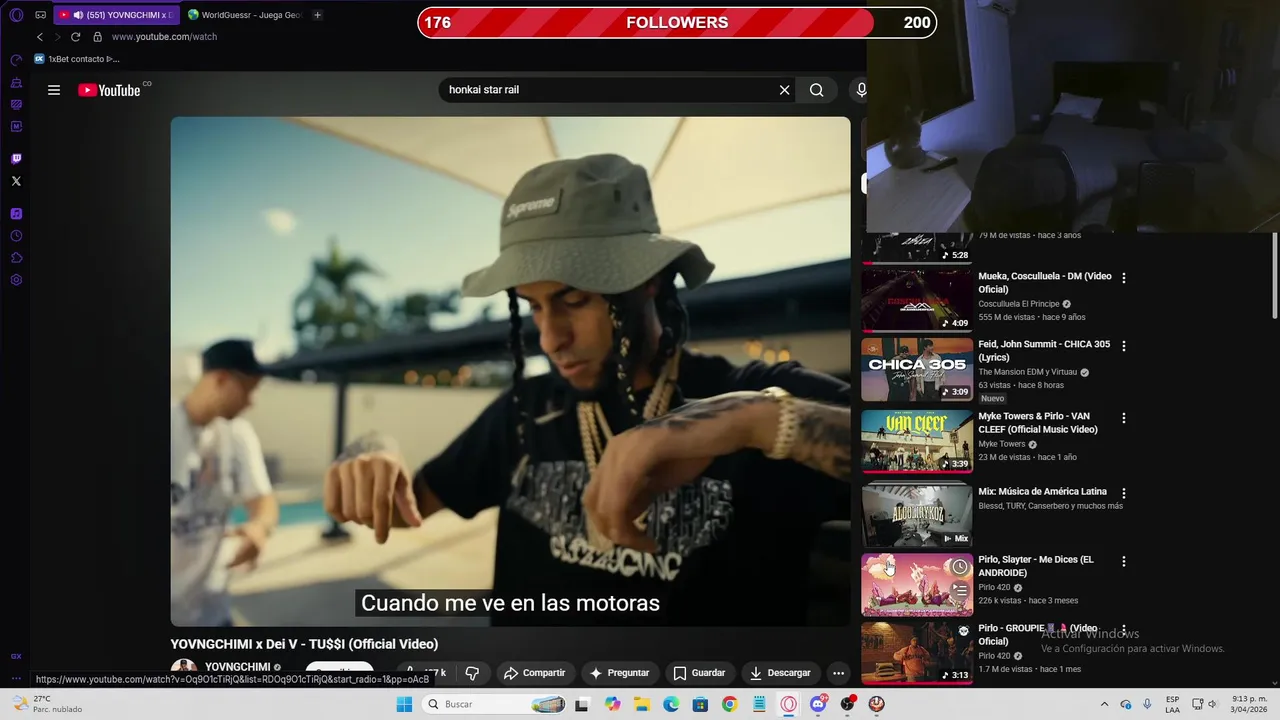This screenshot has width=1280, height=720.
Task: Open the weather widget showing 27°C
Action: (46, 704)
